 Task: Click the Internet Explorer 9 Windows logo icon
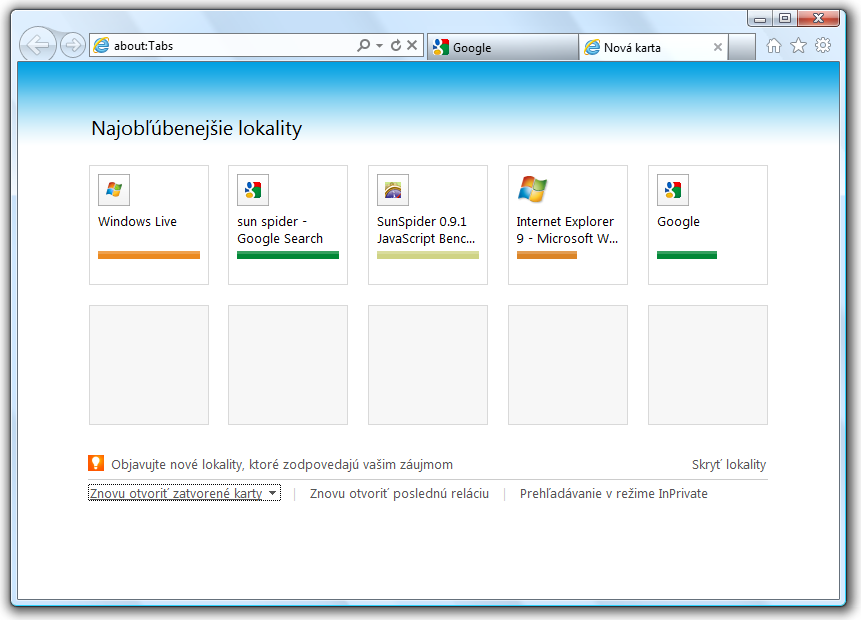[x=533, y=189]
